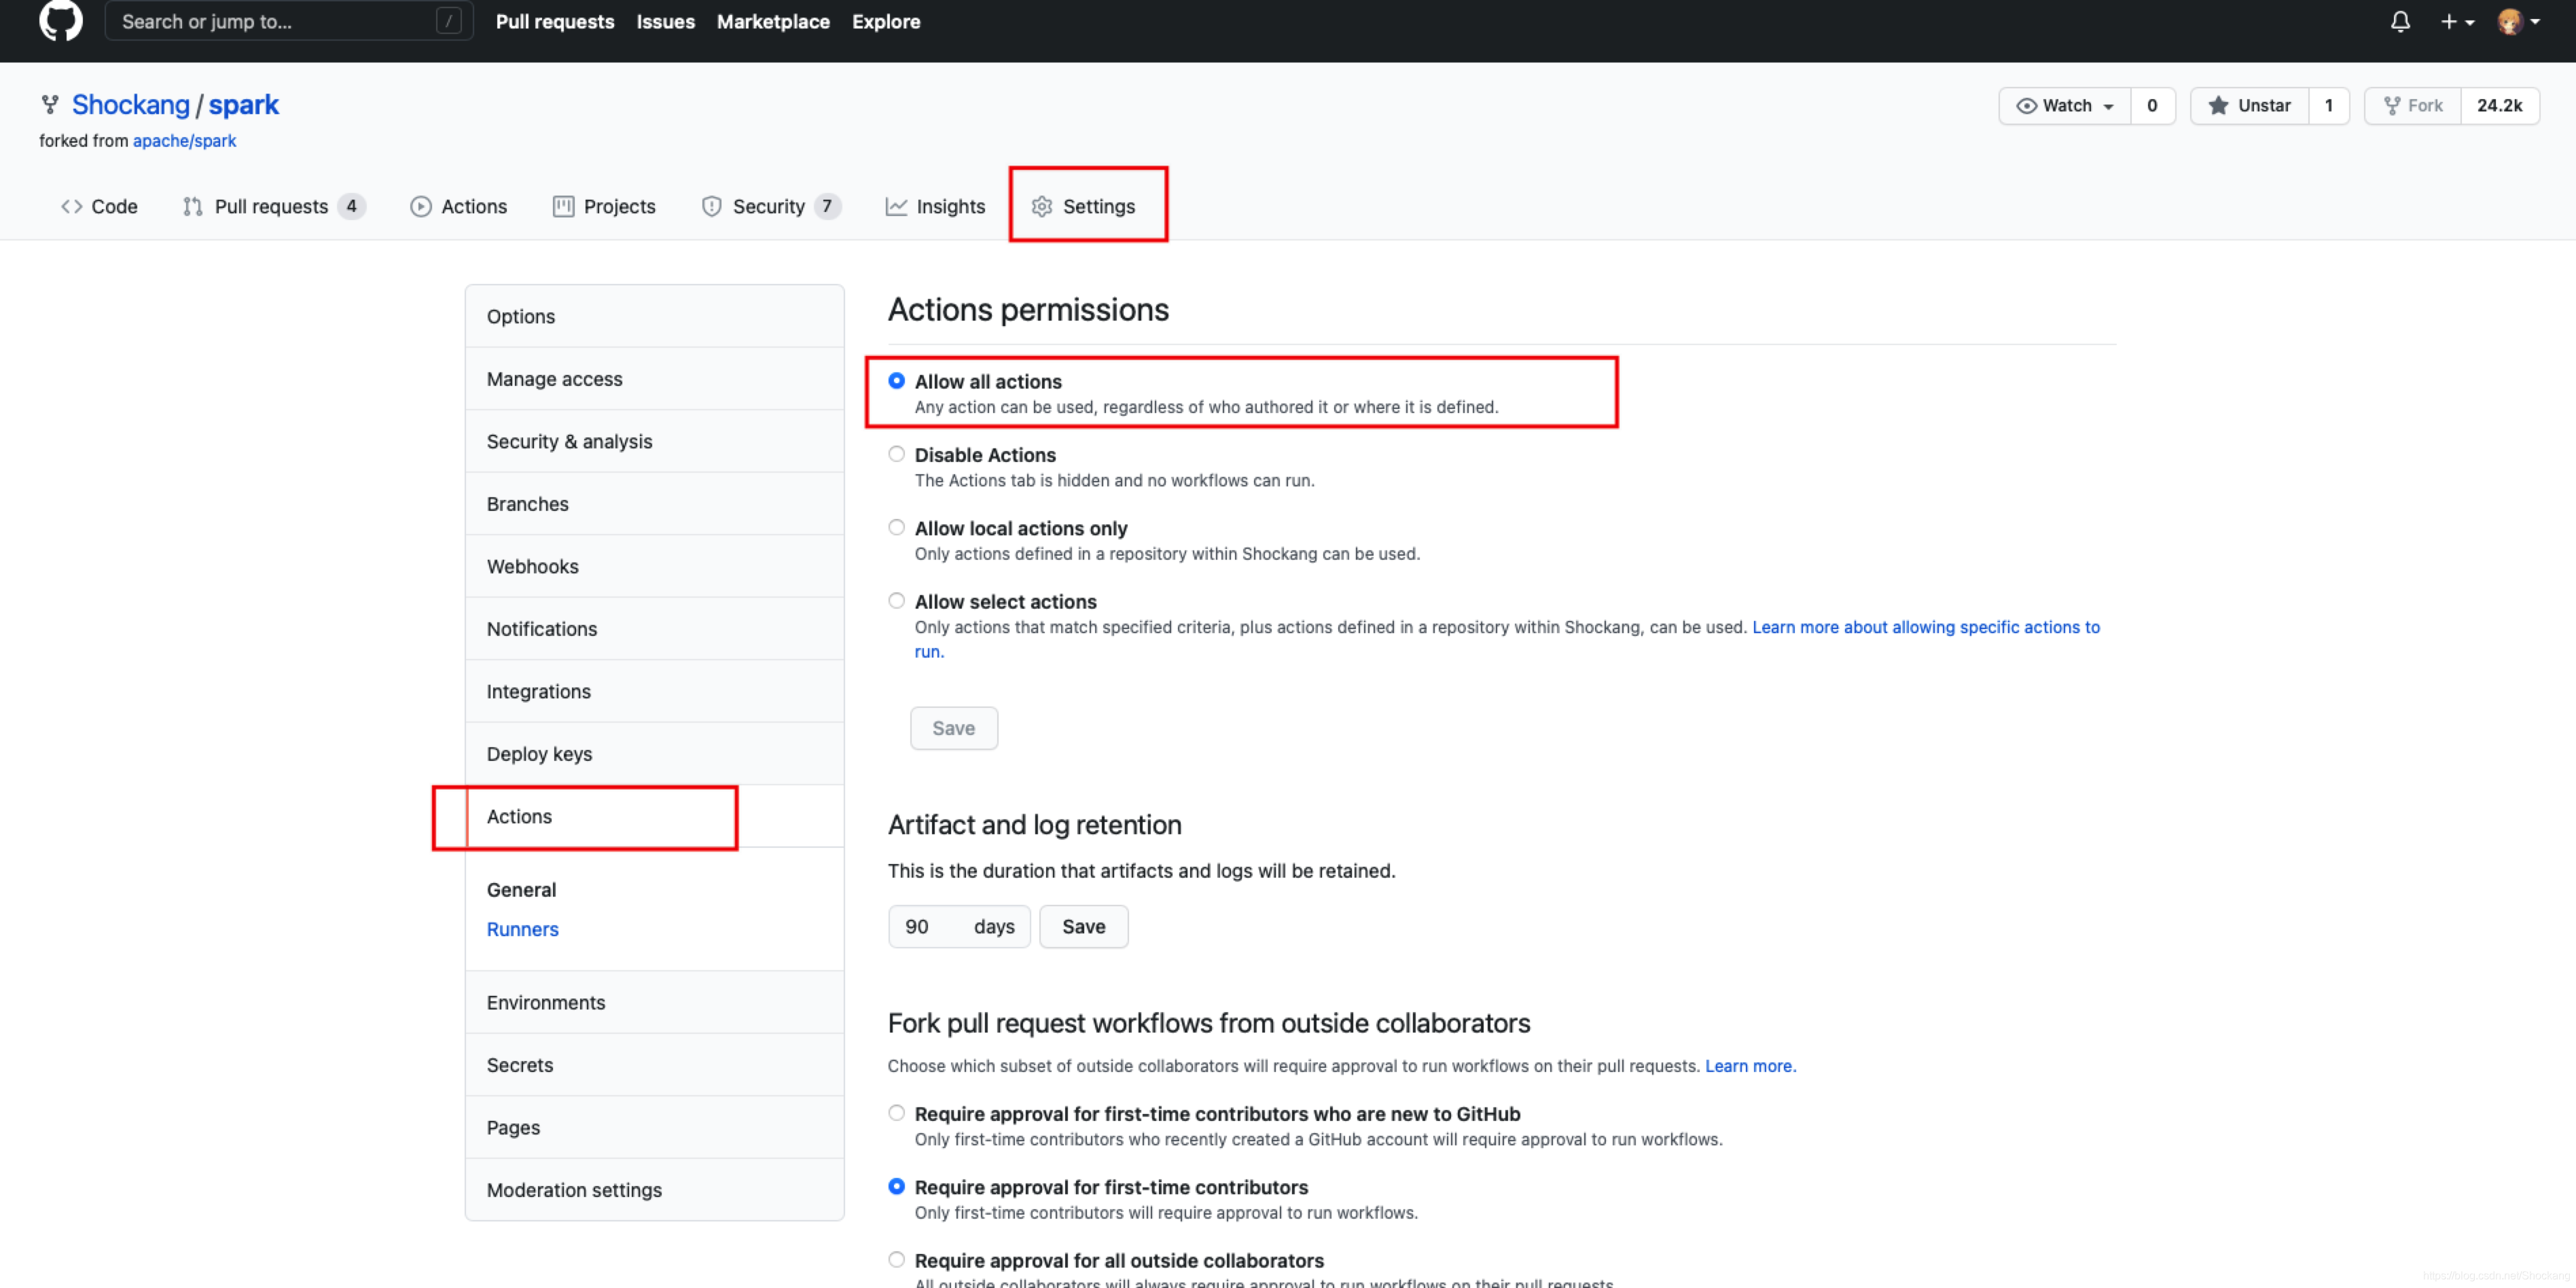The height and width of the screenshot is (1288, 2576).
Task: Click Save button for Actions permissions
Action: 953,728
